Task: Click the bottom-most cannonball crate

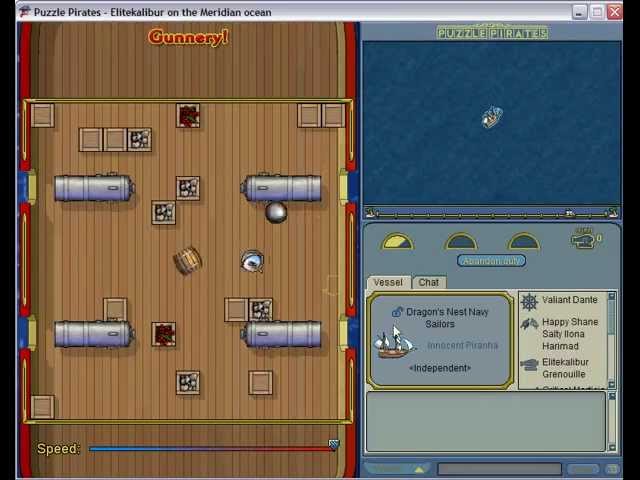Action: pyautogui.click(x=188, y=382)
